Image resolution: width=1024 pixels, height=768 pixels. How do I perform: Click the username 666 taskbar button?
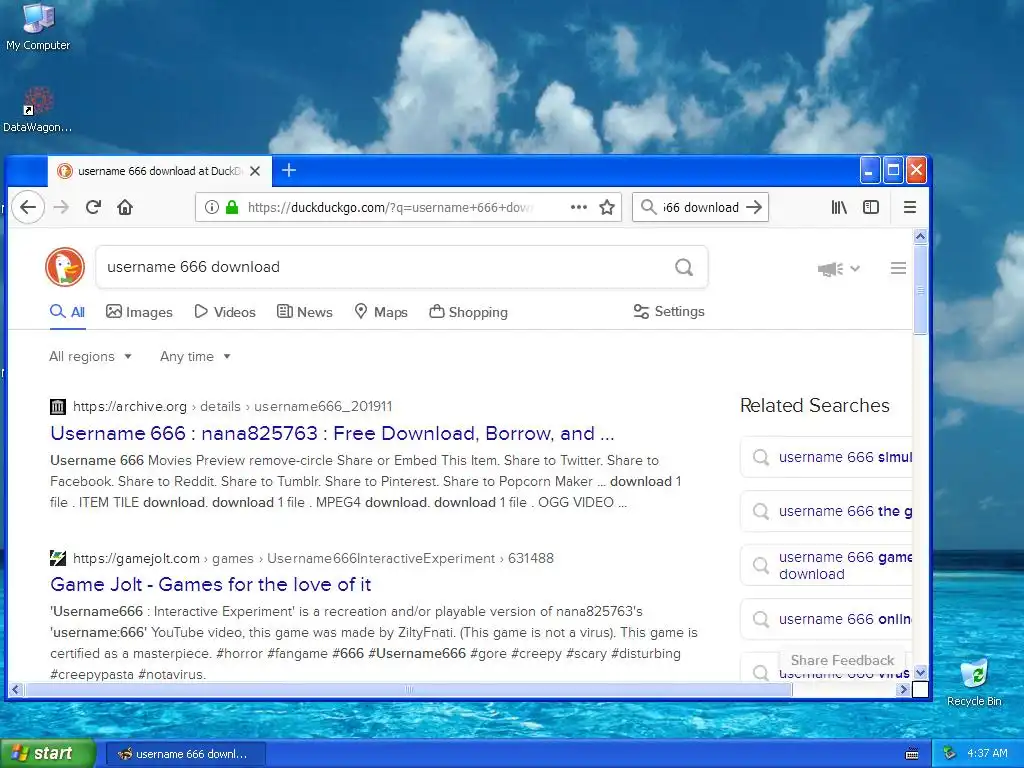pyautogui.click(x=185, y=754)
